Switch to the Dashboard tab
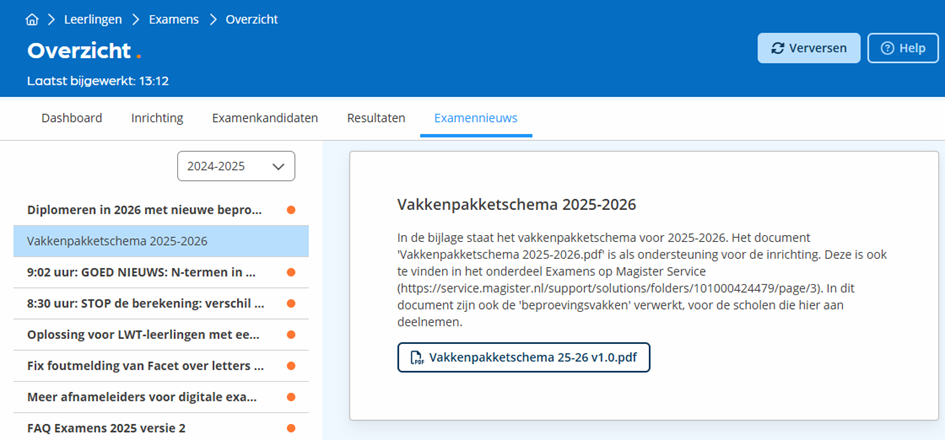The height and width of the screenshot is (440, 945). [x=72, y=118]
